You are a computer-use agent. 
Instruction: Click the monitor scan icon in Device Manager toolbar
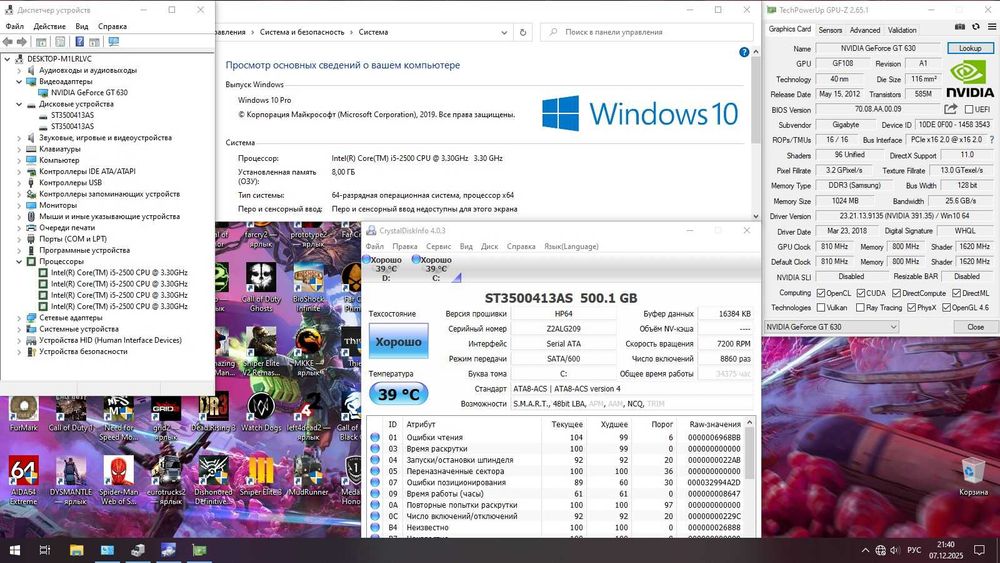[x=114, y=41]
